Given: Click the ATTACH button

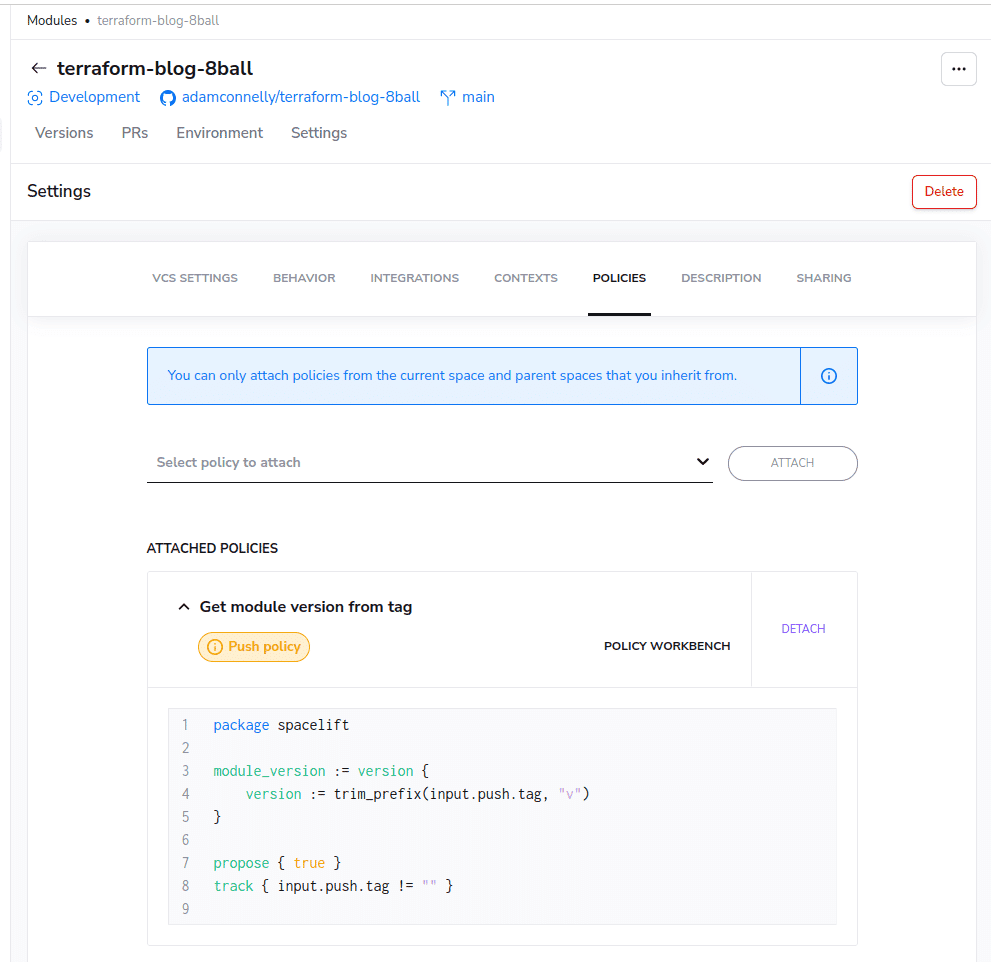Looking at the screenshot, I should (x=793, y=463).
